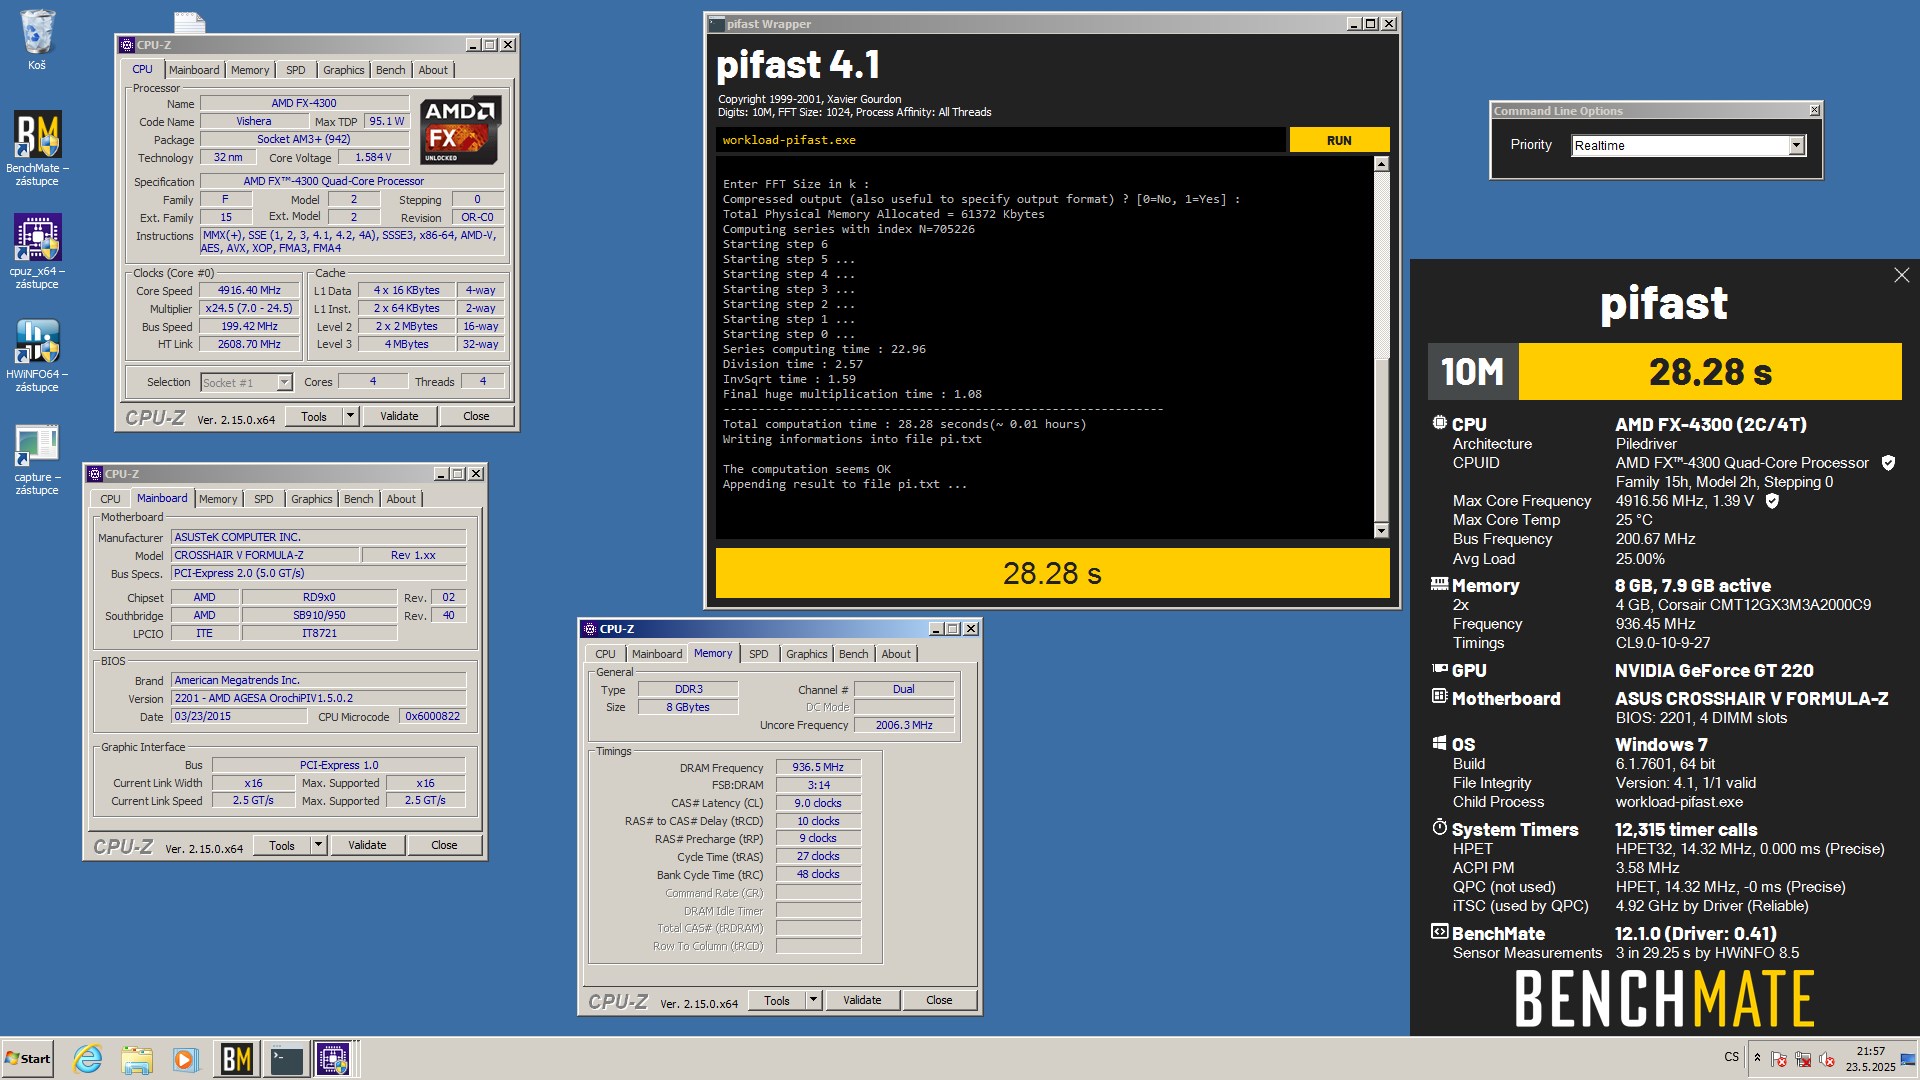Click Validate in the CPU-Z CPU window
The width and height of the screenshot is (1920, 1080).
[x=399, y=416]
